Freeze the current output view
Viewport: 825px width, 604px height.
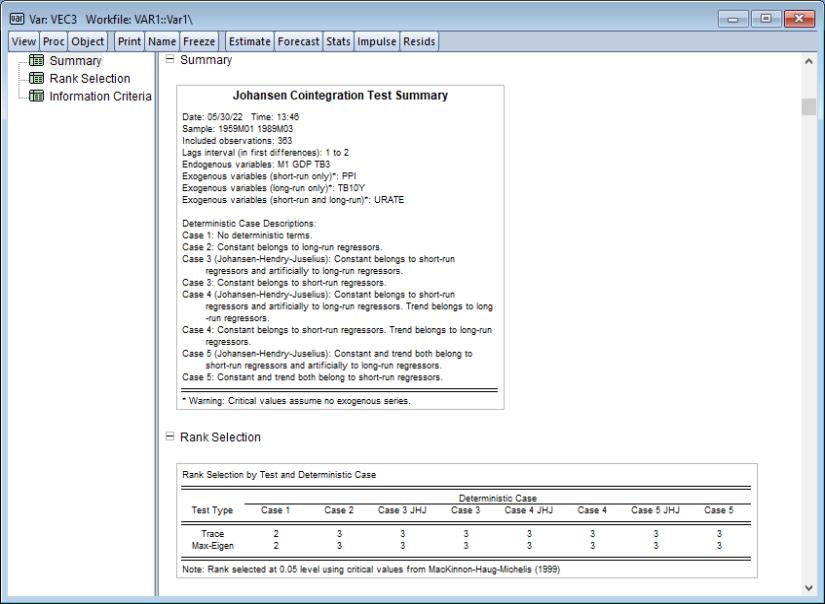[x=200, y=41]
